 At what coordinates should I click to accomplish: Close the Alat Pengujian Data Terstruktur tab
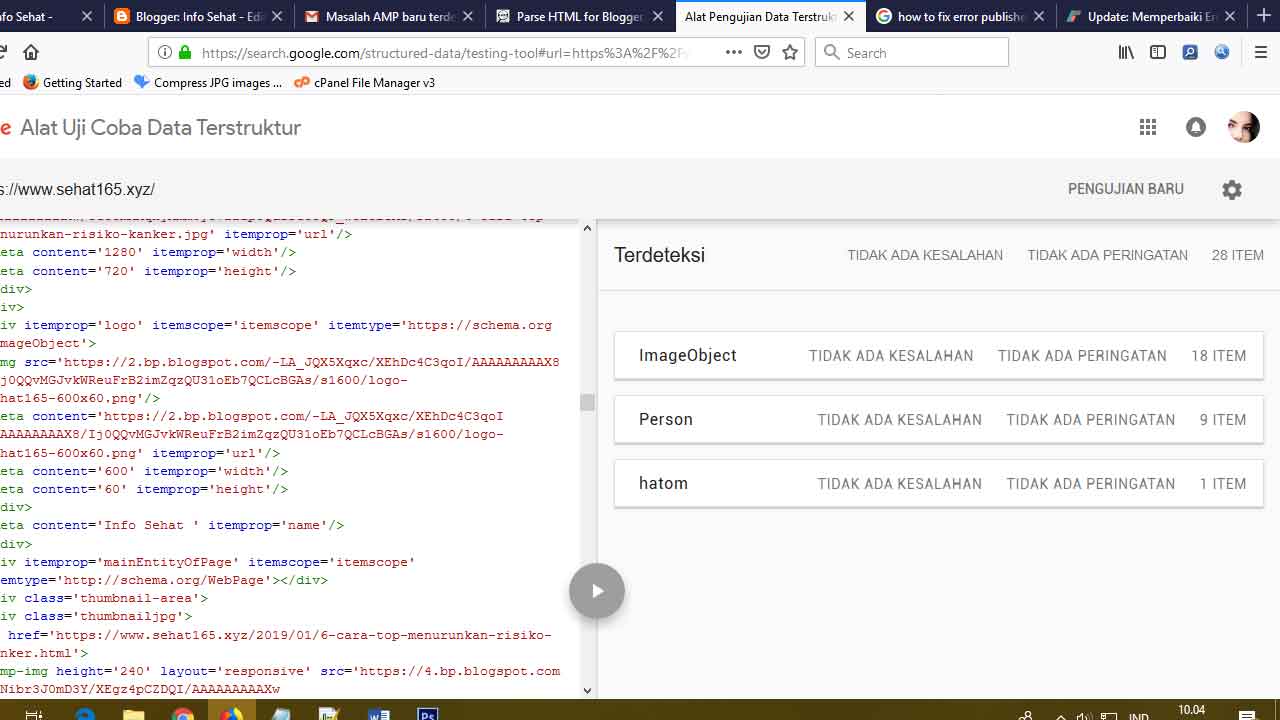tap(848, 16)
